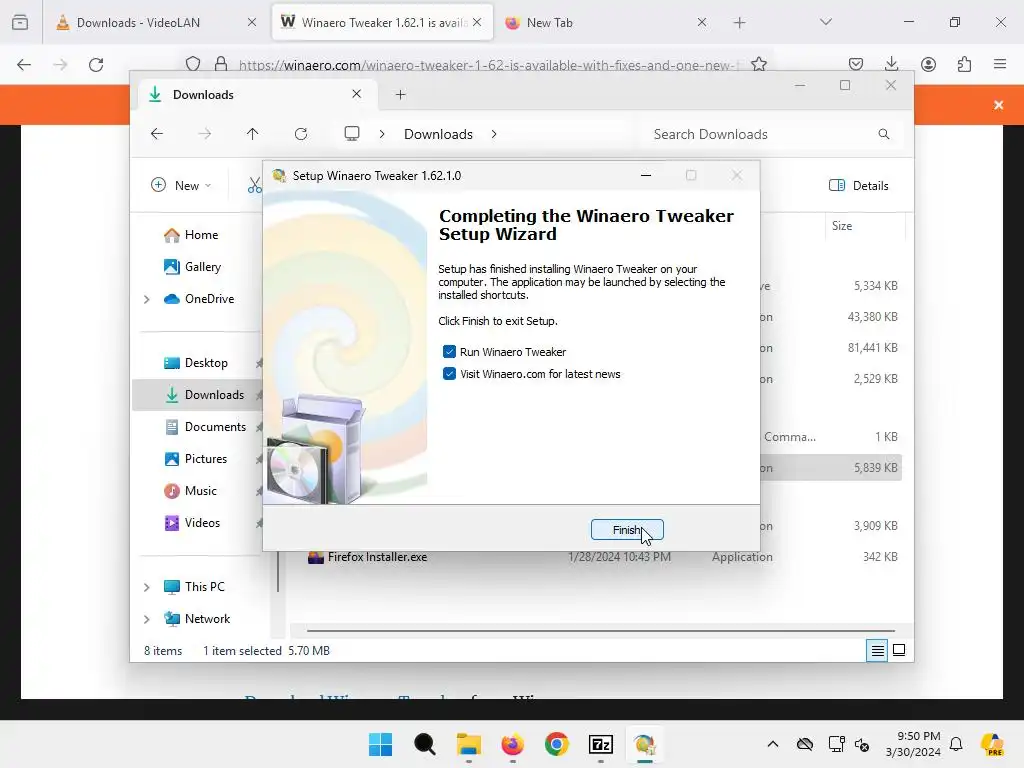1024x768 pixels.
Task: Open Music in the Explorer sidebar
Action: click(191, 491)
